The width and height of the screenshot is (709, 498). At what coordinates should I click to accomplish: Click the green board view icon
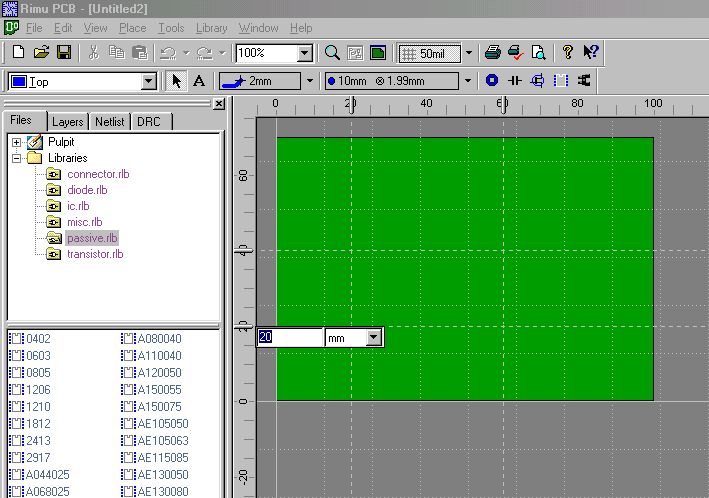(x=378, y=53)
